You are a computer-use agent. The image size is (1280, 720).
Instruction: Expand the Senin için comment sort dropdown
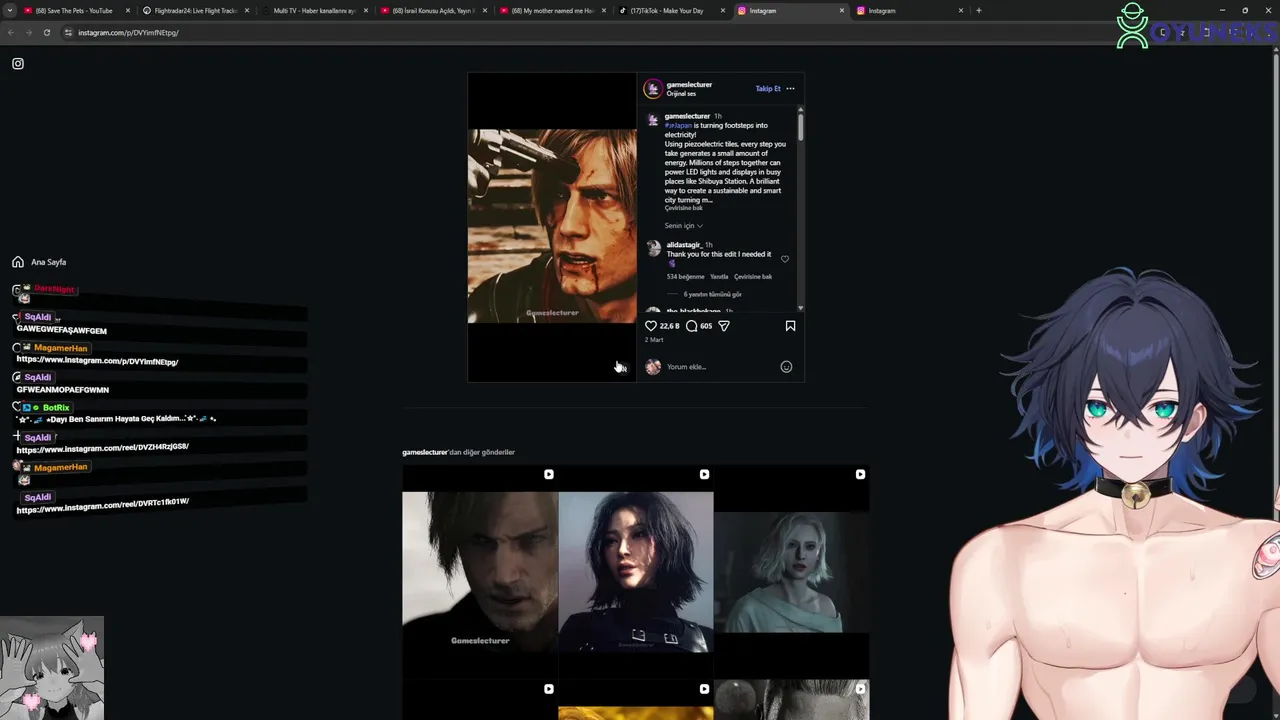pyautogui.click(x=683, y=226)
